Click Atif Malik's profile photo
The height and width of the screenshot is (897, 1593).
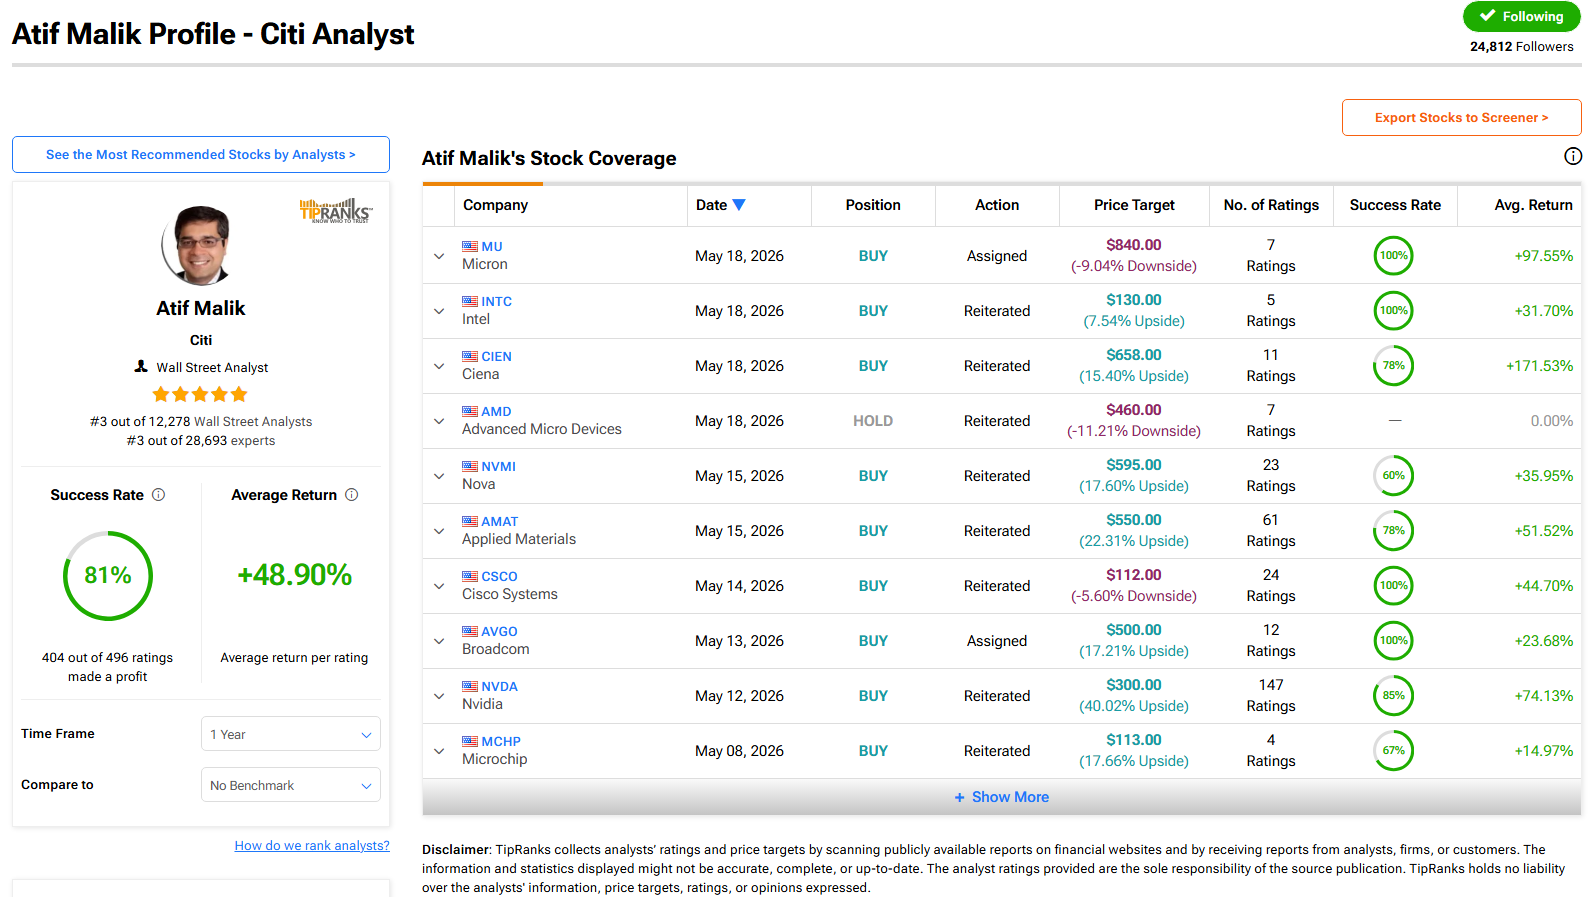[x=200, y=245]
